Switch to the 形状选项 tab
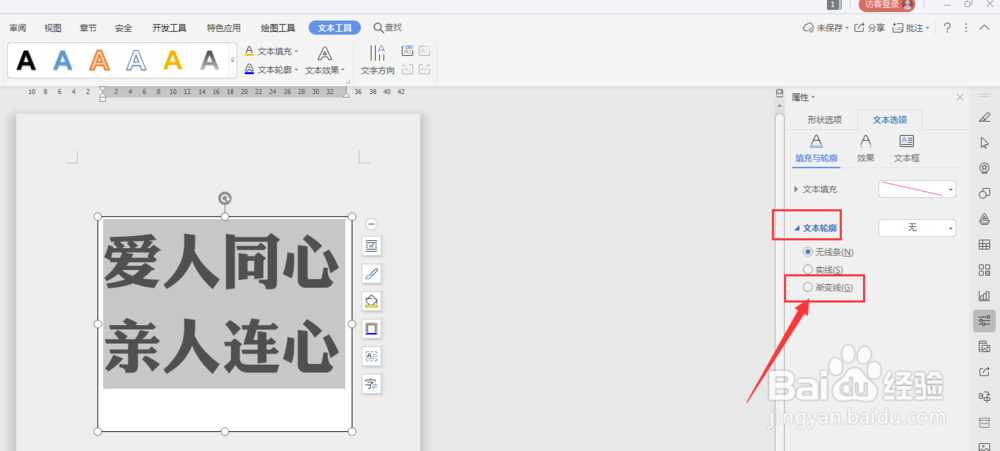The image size is (1000, 451). pyautogui.click(x=825, y=120)
